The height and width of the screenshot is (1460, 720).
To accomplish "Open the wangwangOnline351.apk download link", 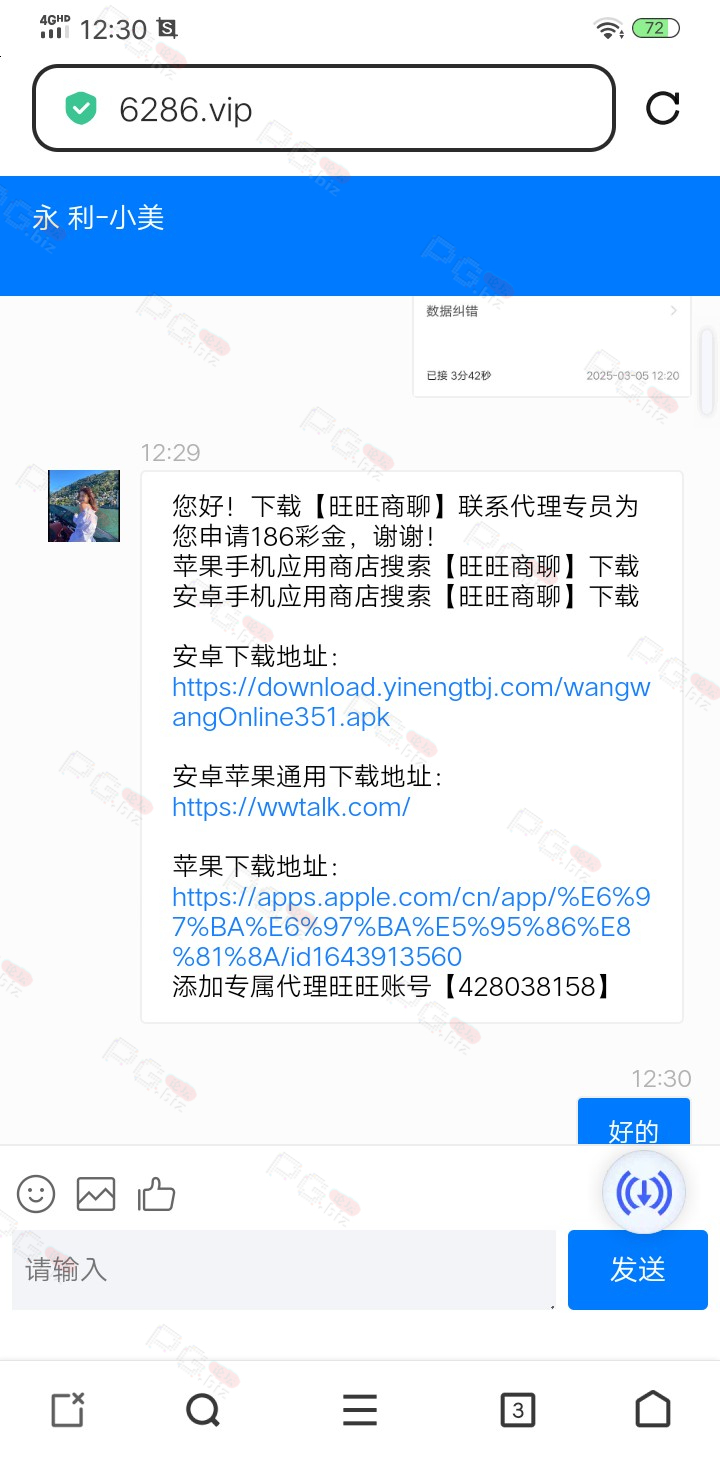I will pyautogui.click(x=411, y=702).
